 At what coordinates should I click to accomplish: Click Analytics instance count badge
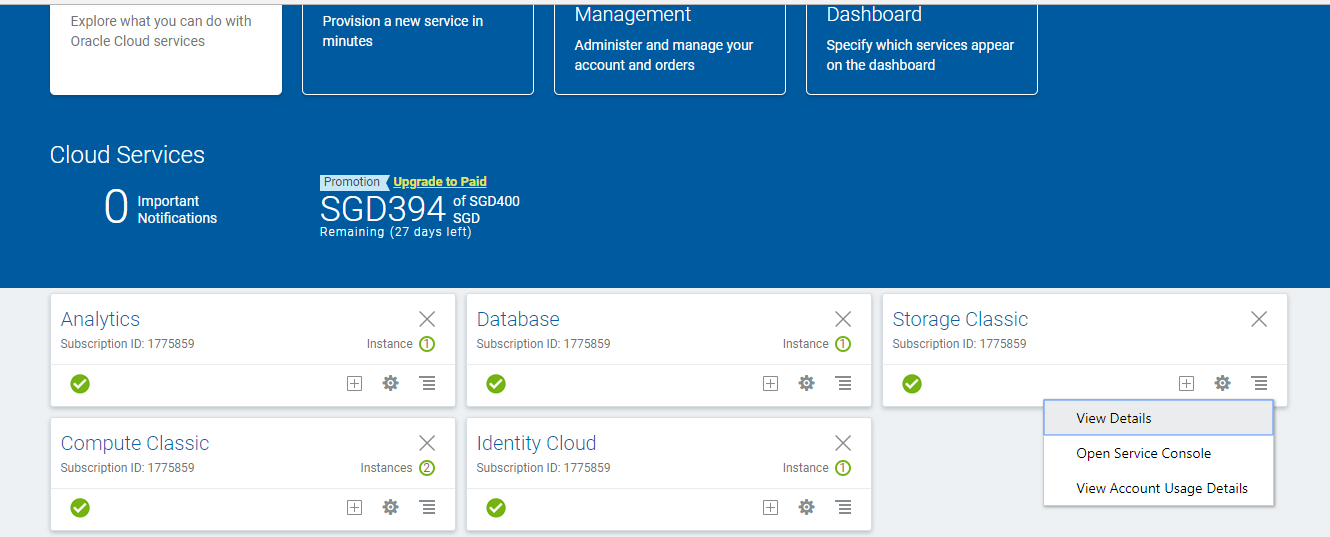point(427,344)
